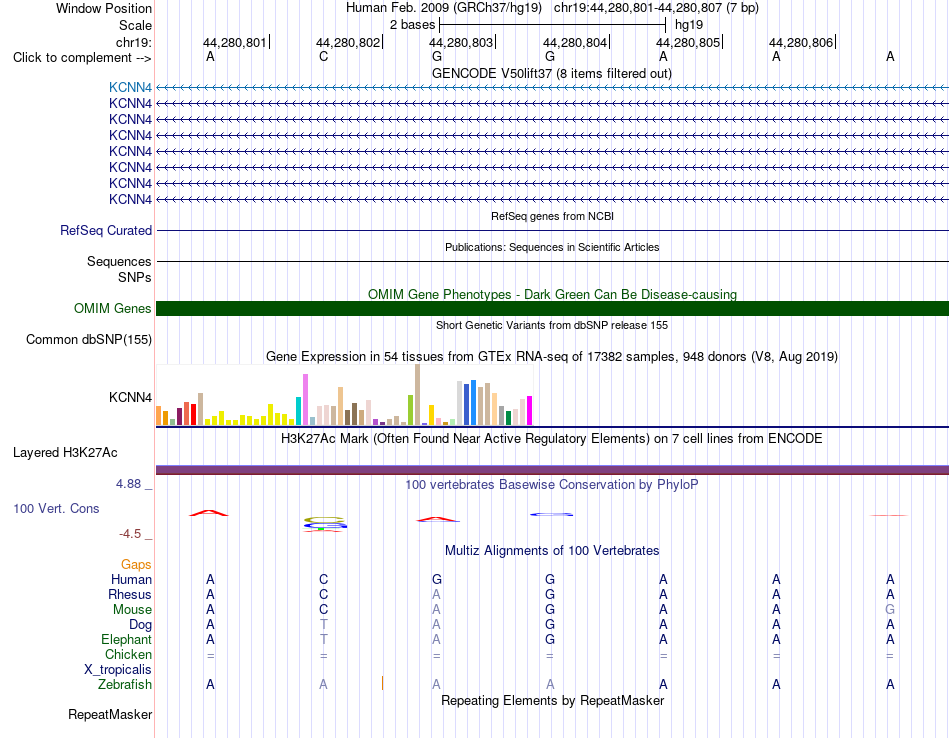Click the hg19 label next to scale bar
The width and height of the screenshot is (950, 738).
click(x=689, y=25)
